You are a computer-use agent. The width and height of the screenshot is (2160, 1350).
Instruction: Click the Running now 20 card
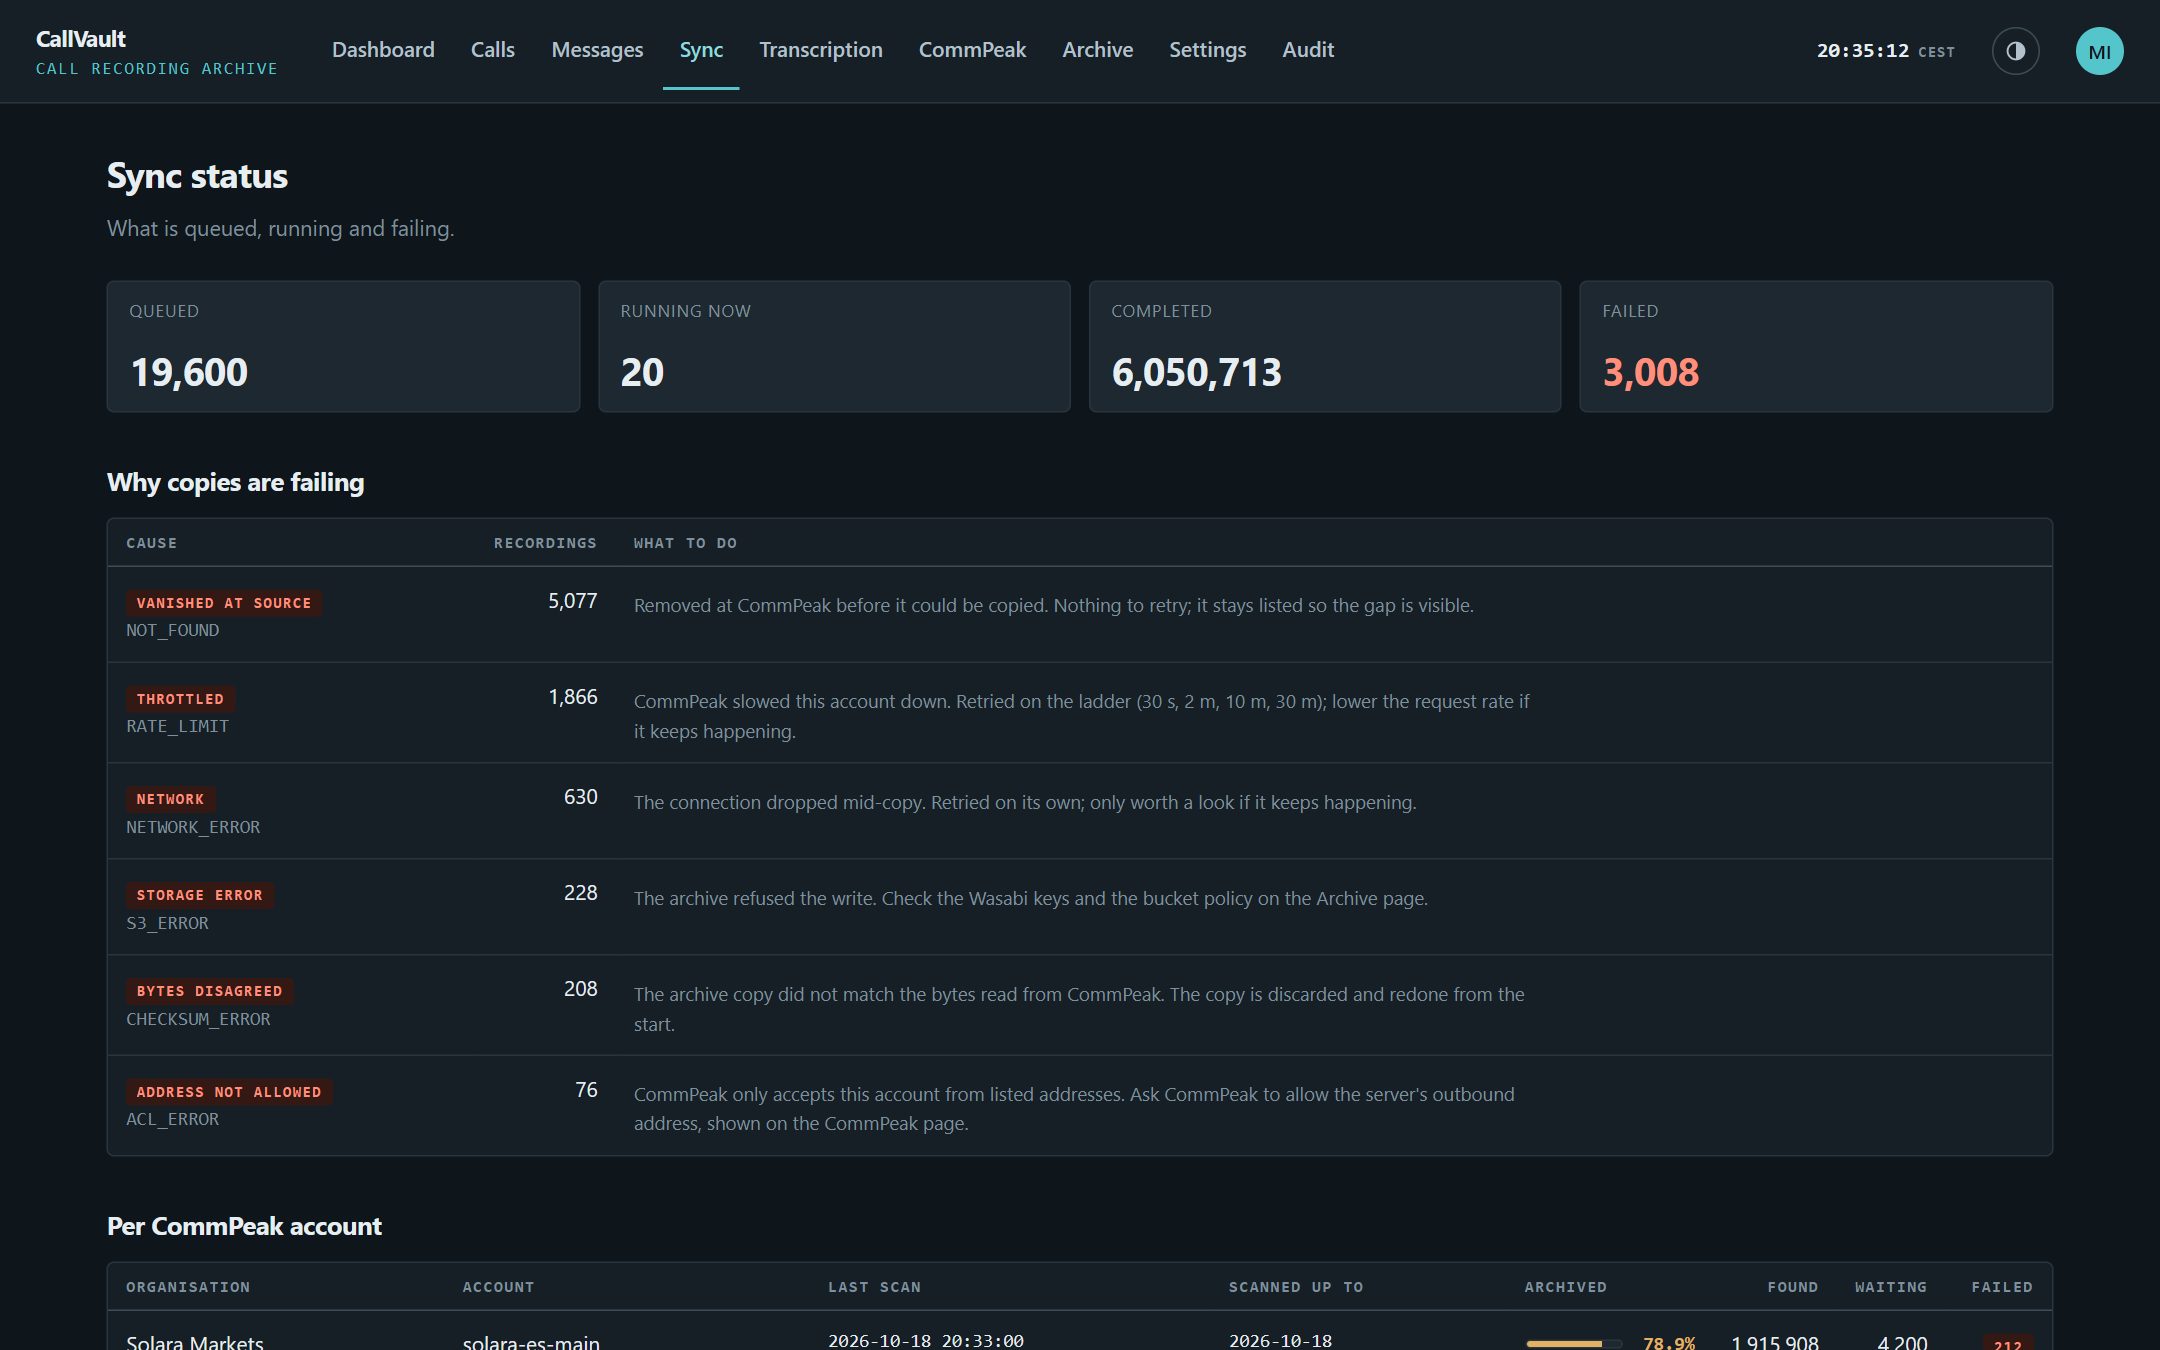[834, 346]
